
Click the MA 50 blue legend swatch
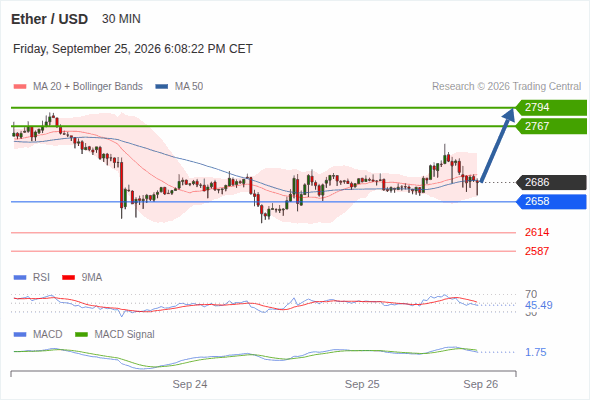click(x=162, y=87)
